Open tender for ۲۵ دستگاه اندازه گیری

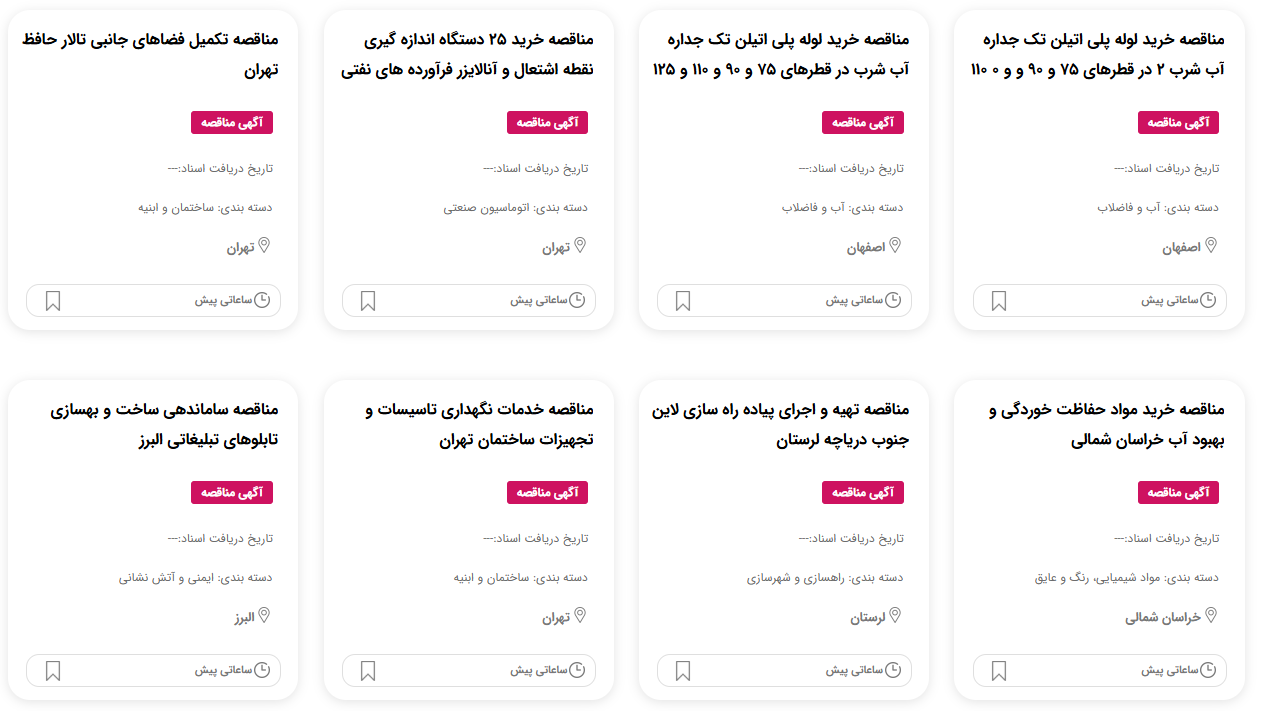[x=468, y=55]
